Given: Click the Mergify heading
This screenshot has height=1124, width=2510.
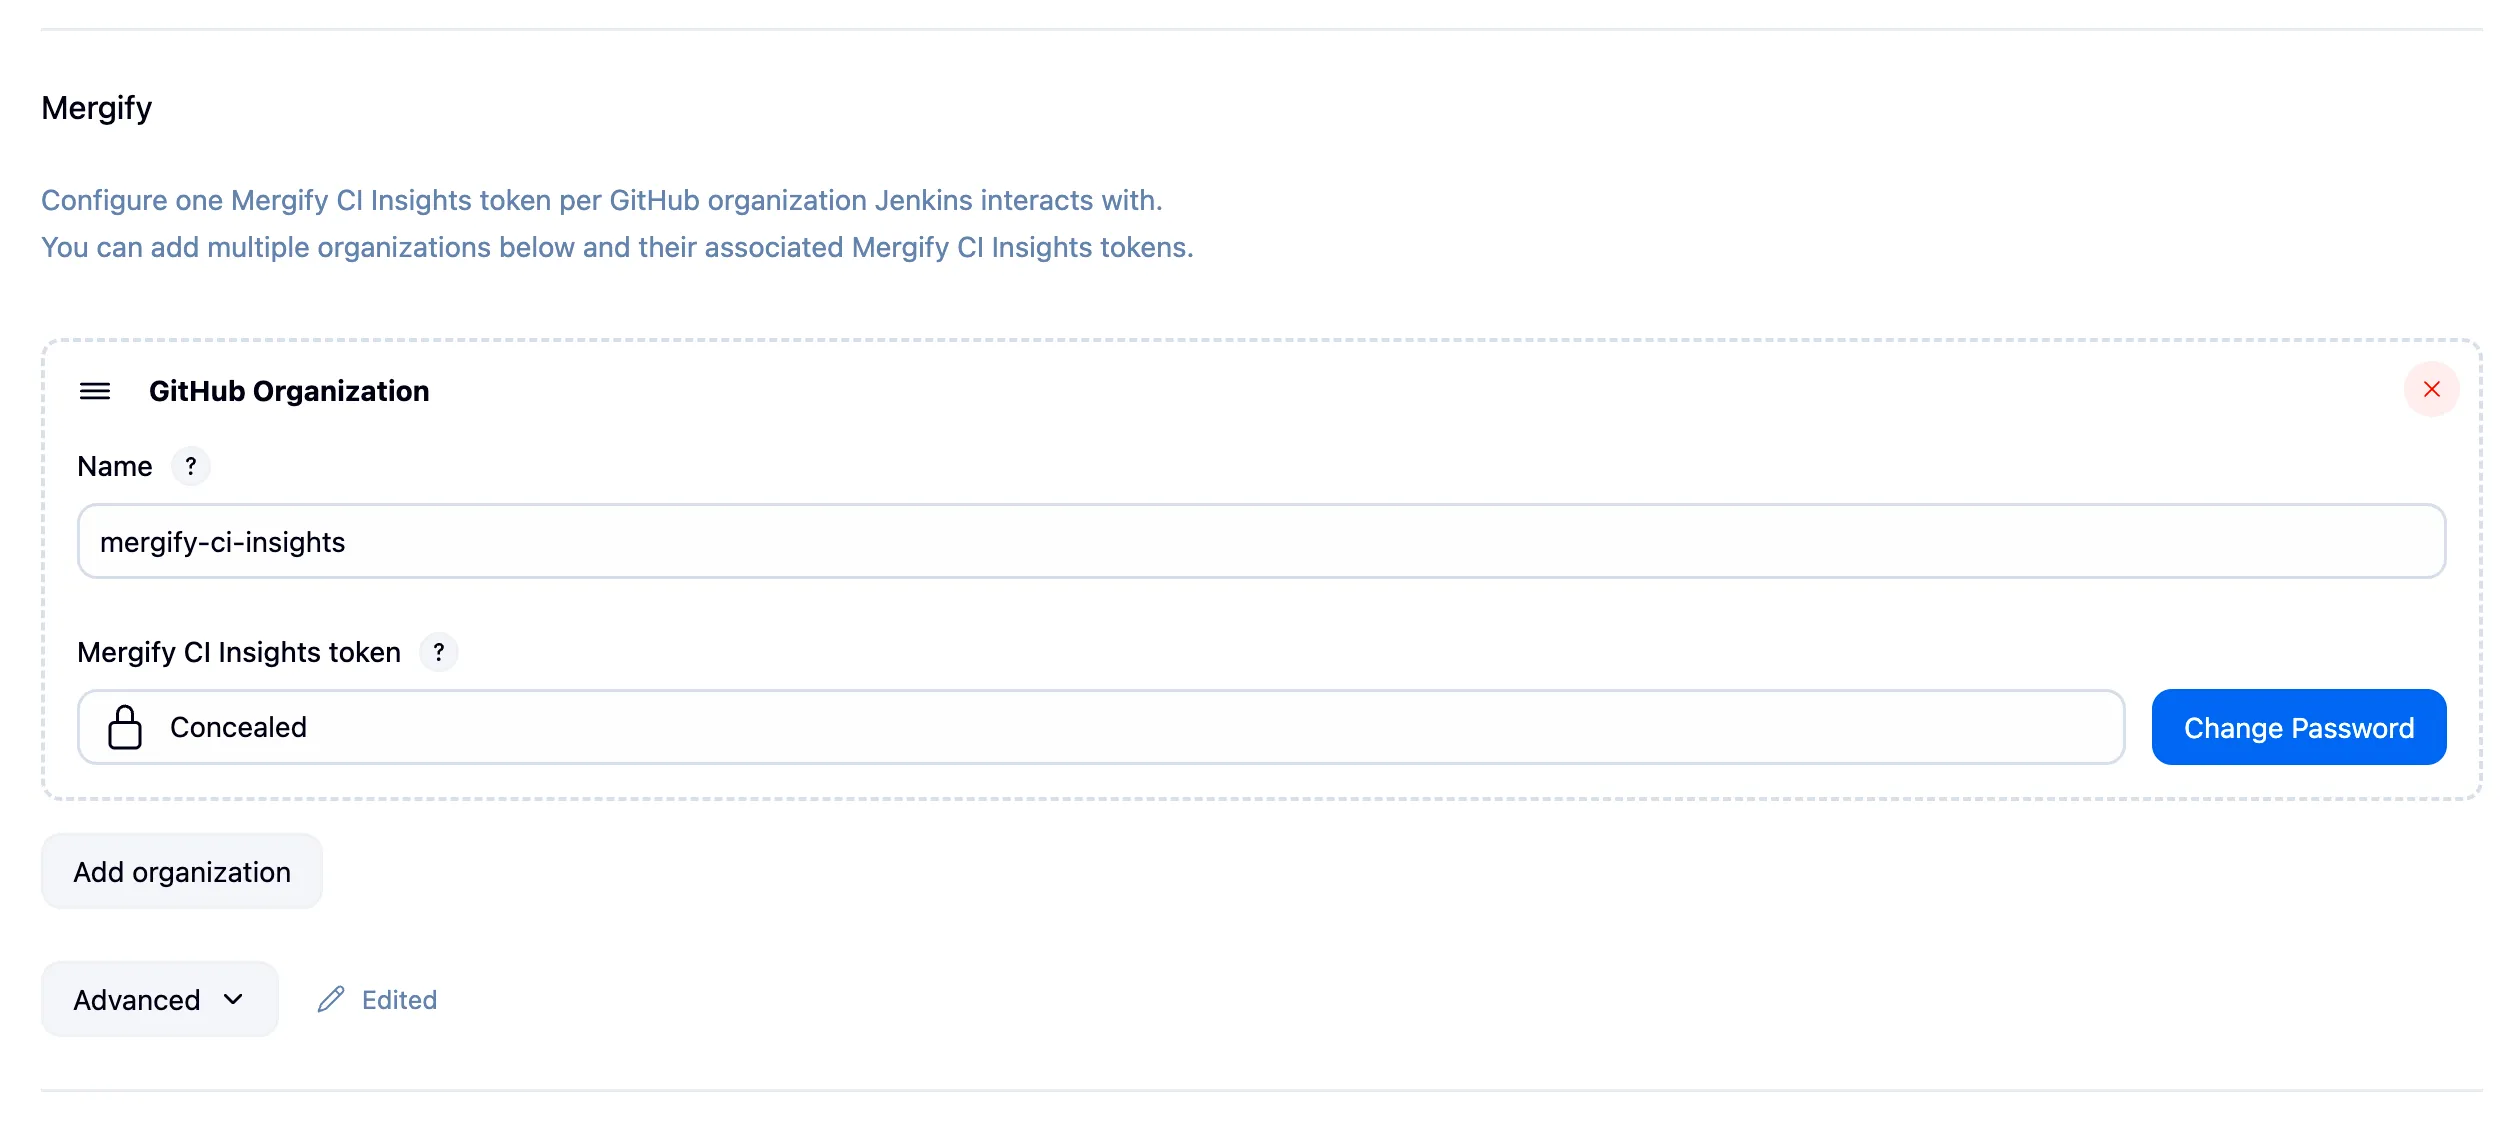Looking at the screenshot, I should tap(96, 108).
